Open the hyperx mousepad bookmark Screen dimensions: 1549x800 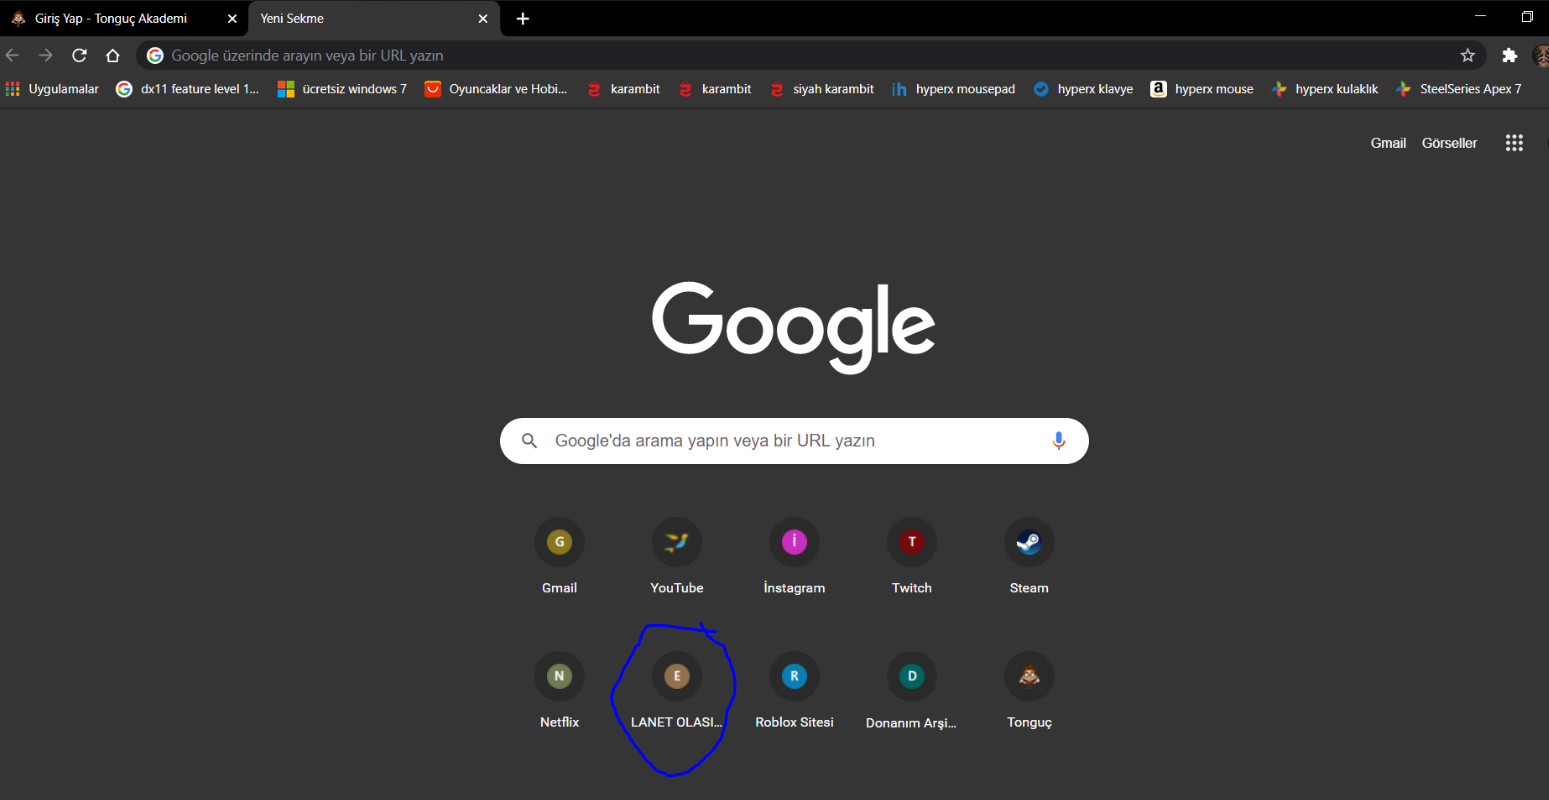coord(954,89)
